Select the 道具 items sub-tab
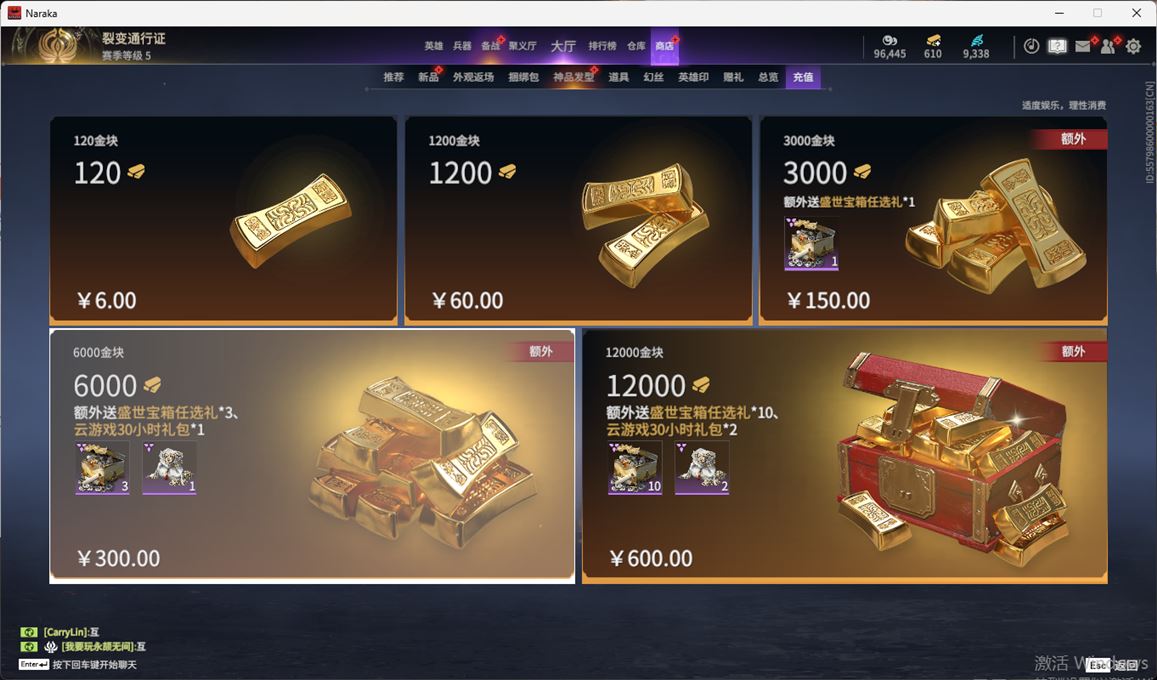The width and height of the screenshot is (1157, 680). (618, 77)
